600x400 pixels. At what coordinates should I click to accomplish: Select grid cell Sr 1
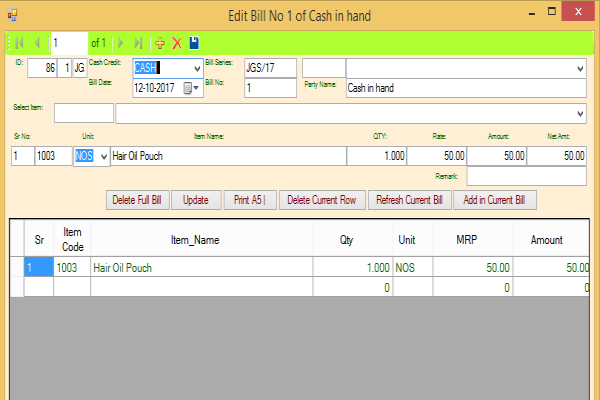click(x=39, y=267)
